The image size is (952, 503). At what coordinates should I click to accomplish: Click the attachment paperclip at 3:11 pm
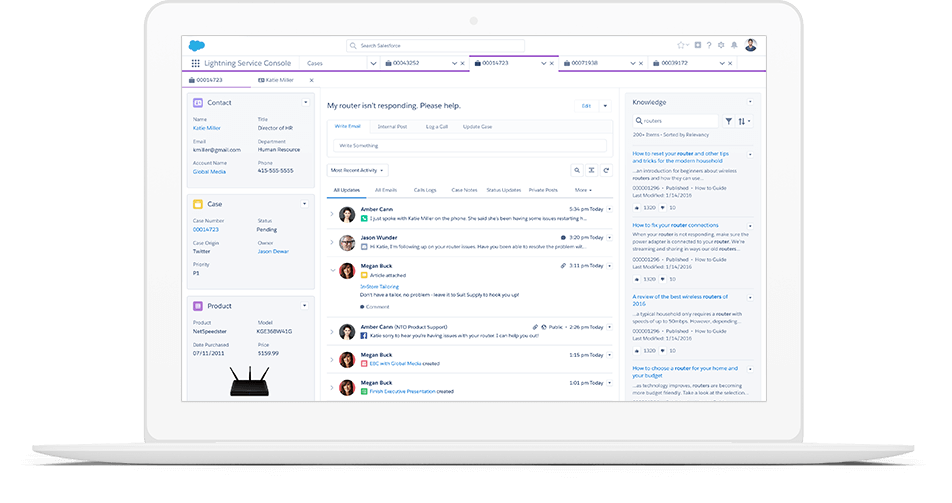click(x=563, y=266)
